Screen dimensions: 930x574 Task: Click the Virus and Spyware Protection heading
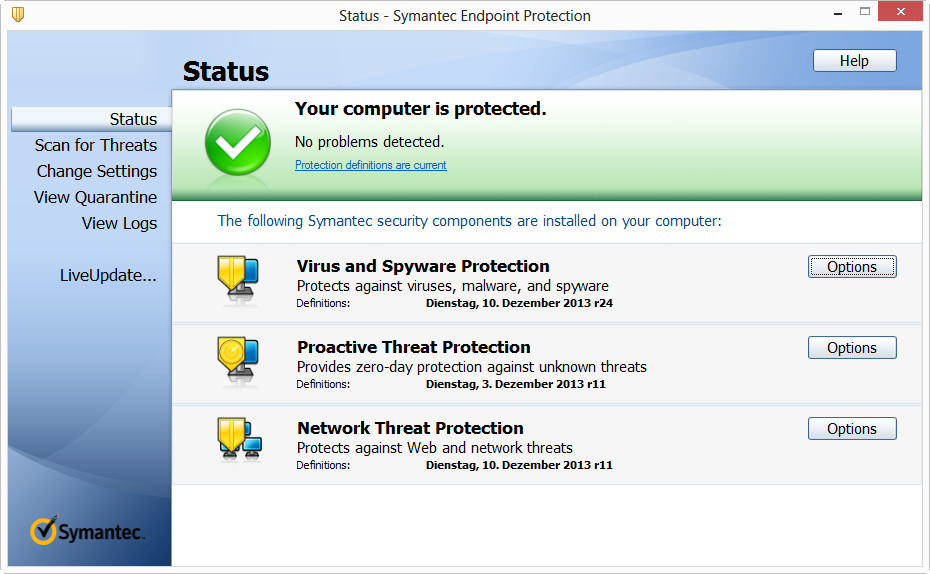pos(423,266)
